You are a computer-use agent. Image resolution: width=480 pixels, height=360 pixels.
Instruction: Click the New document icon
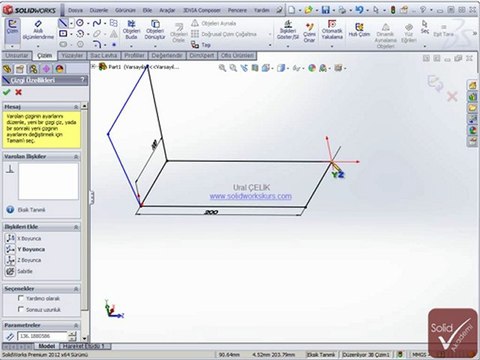tap(292, 10)
